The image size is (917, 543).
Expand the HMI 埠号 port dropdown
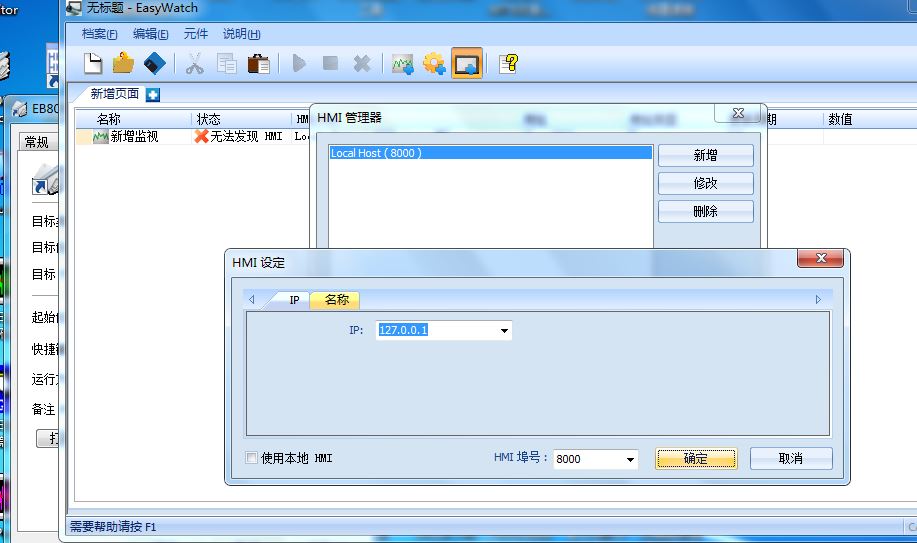(x=630, y=459)
